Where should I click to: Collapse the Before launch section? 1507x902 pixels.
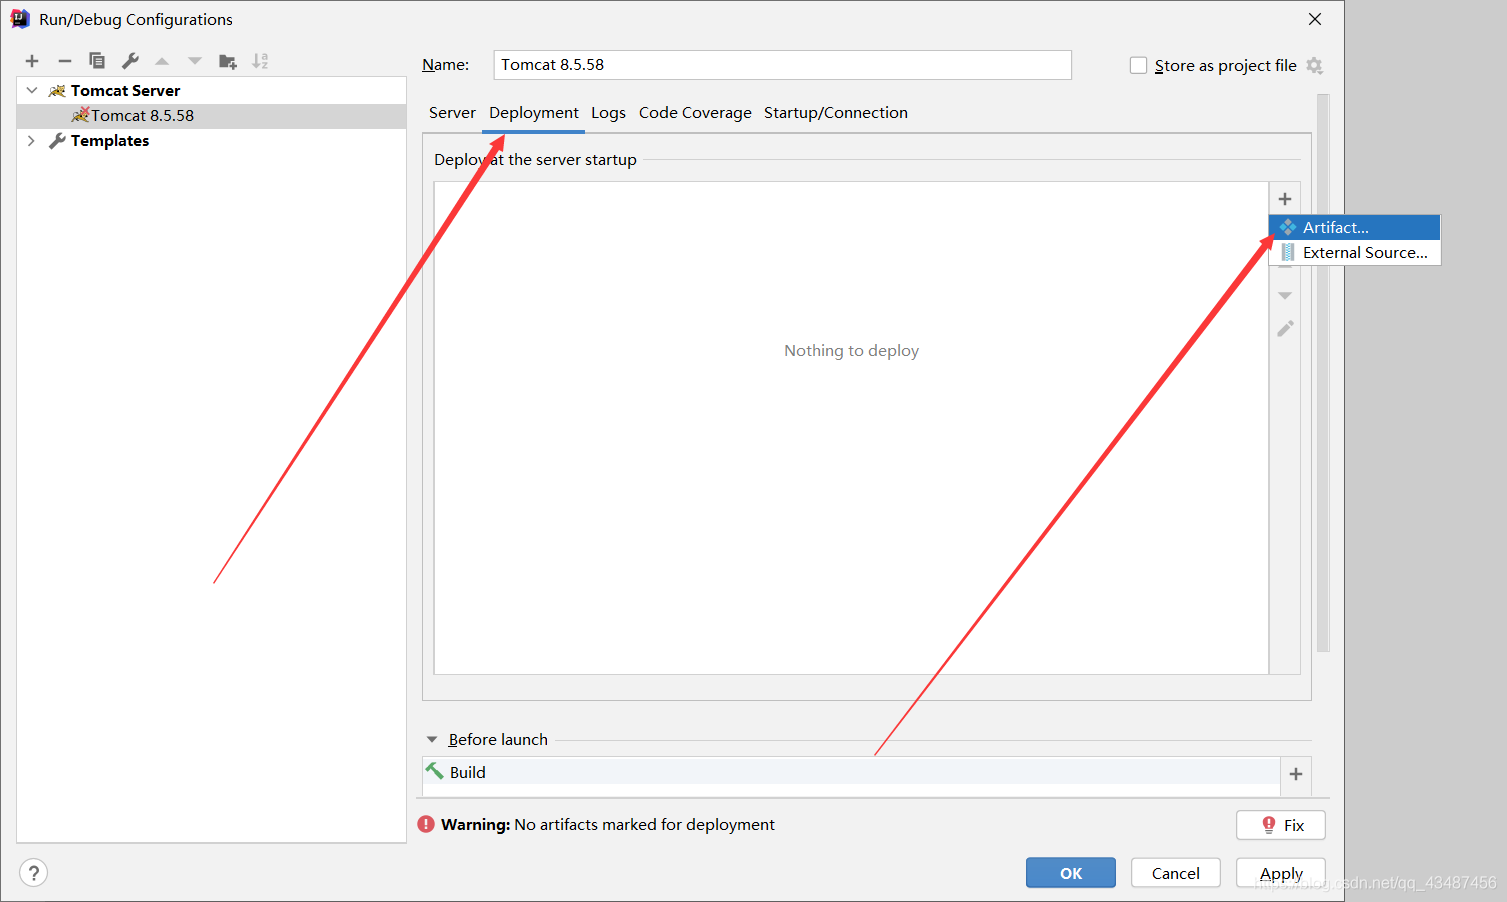[432, 740]
